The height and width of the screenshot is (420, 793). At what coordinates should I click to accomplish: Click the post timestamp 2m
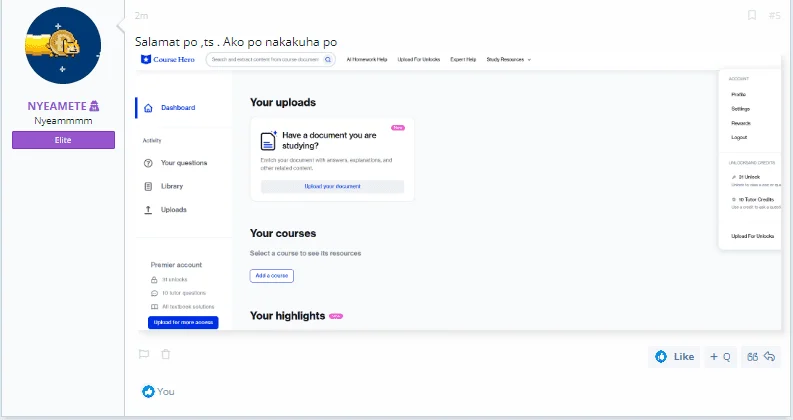click(x=141, y=16)
